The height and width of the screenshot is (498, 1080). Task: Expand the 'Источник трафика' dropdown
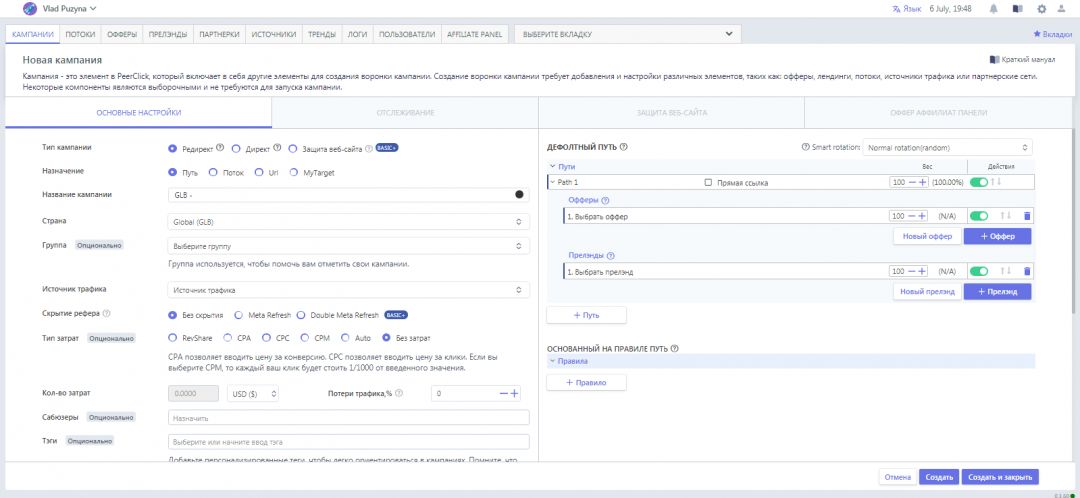point(347,290)
